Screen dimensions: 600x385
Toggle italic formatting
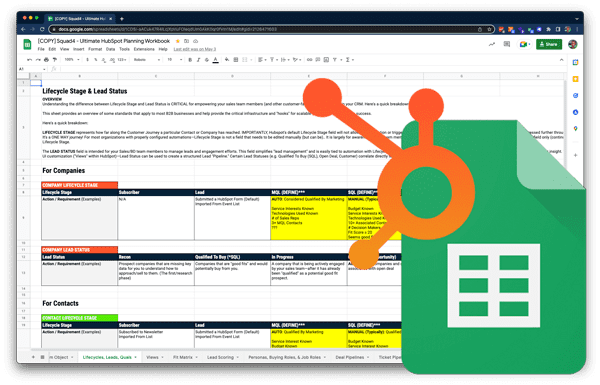(198, 60)
